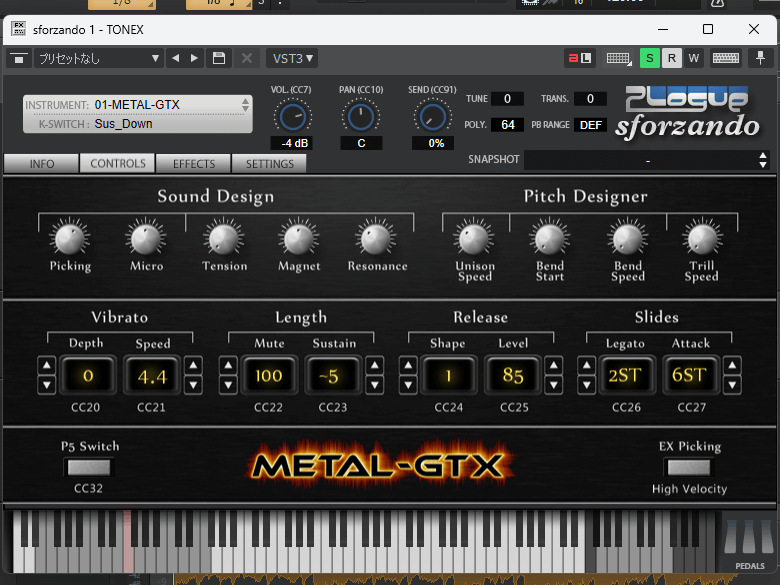The height and width of the screenshot is (585, 780).
Task: Click the red A/B compare icon
Action: [x=579, y=58]
